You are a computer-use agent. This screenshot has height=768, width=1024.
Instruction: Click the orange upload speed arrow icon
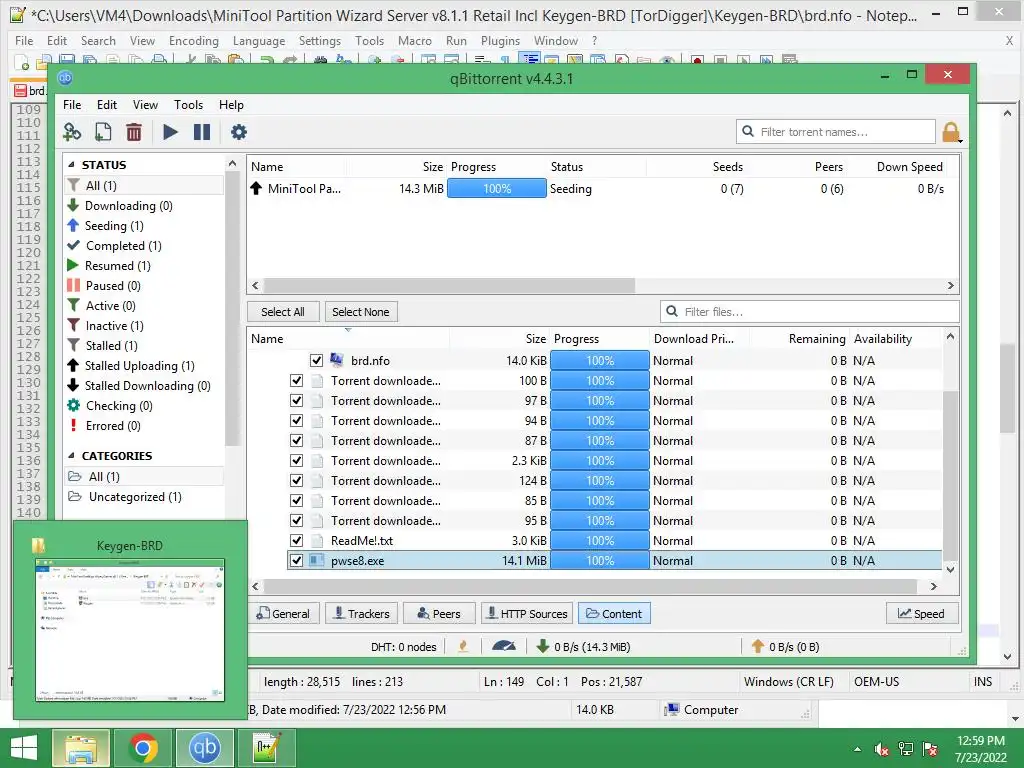[758, 647]
